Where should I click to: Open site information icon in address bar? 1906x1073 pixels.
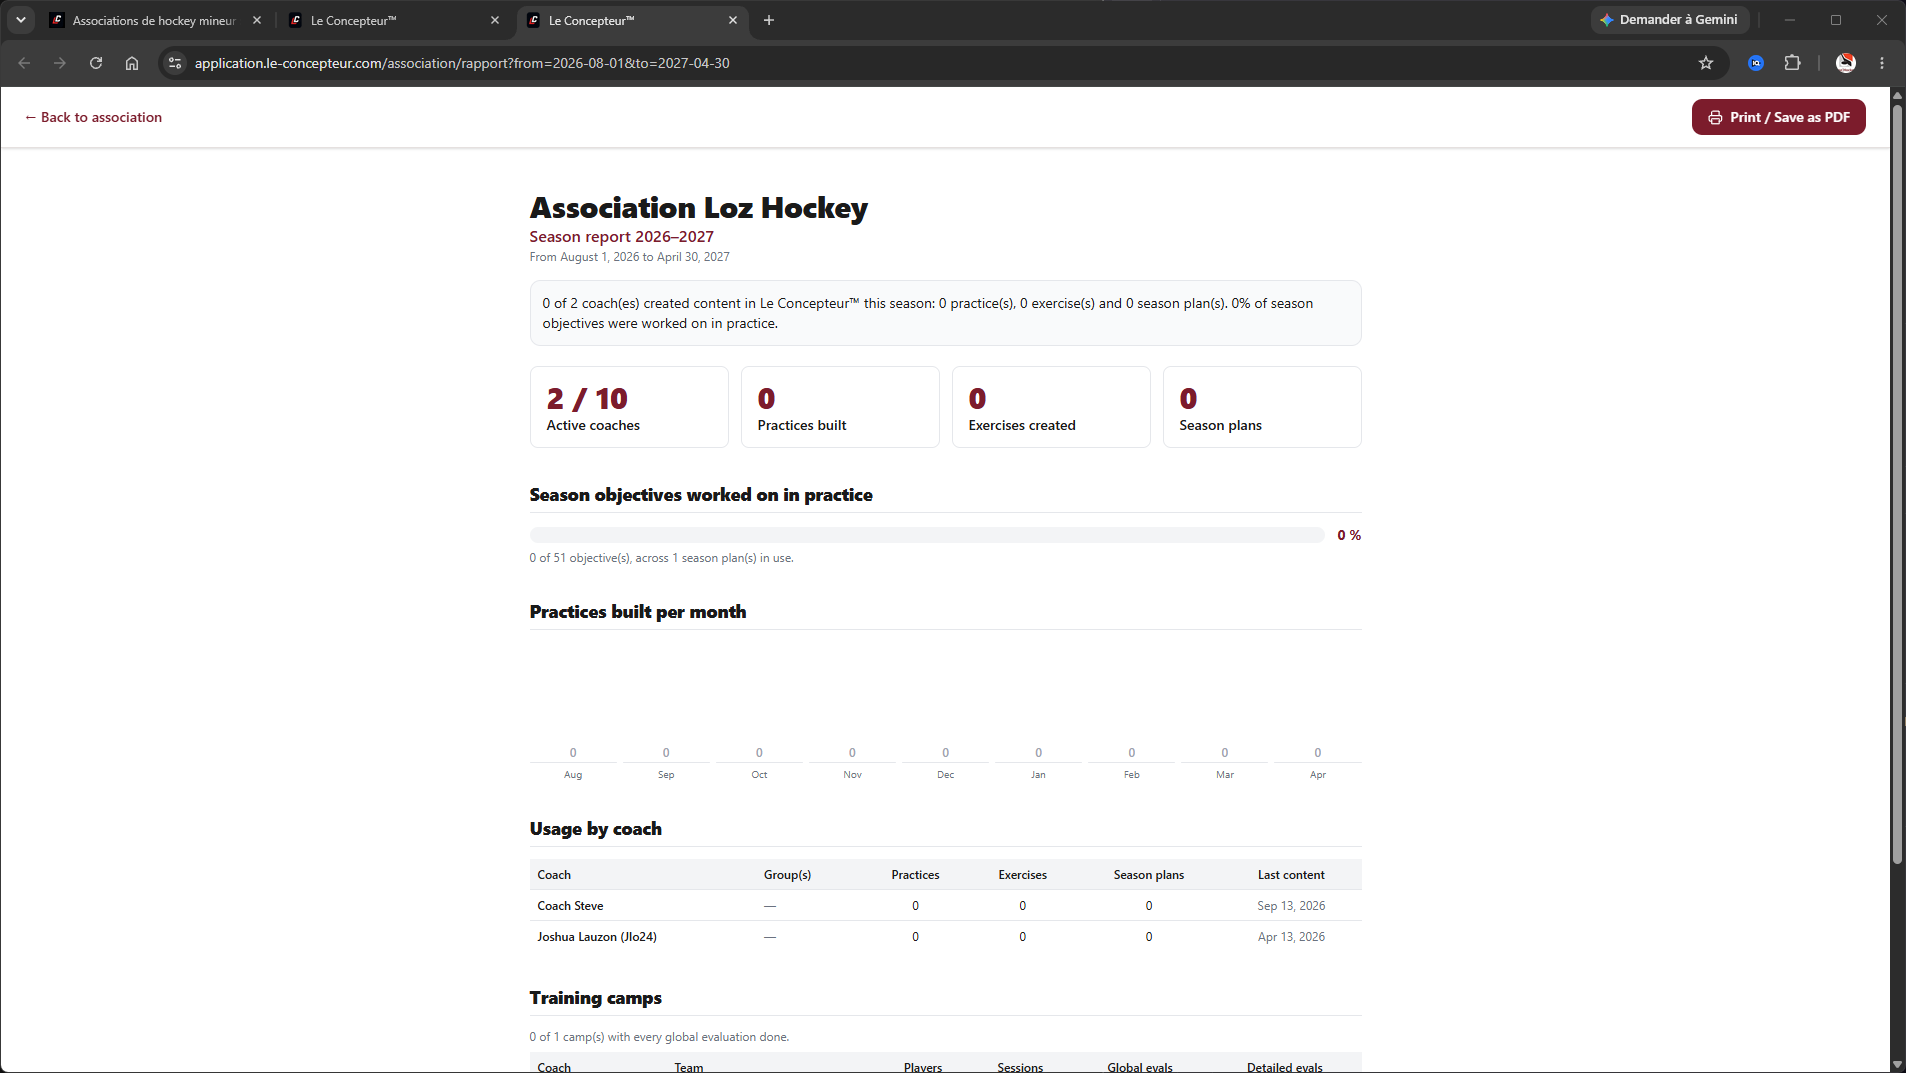(x=175, y=63)
